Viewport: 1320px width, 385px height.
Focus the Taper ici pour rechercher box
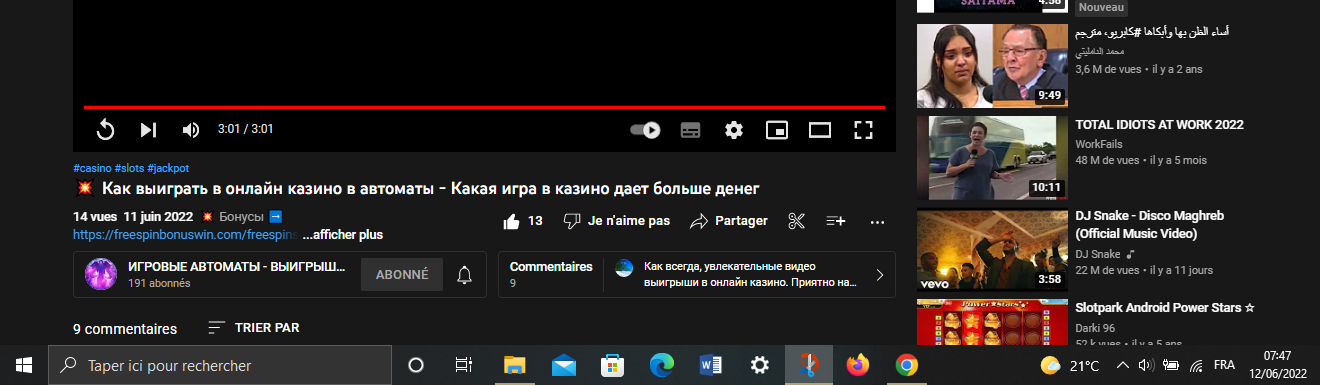[x=220, y=365]
